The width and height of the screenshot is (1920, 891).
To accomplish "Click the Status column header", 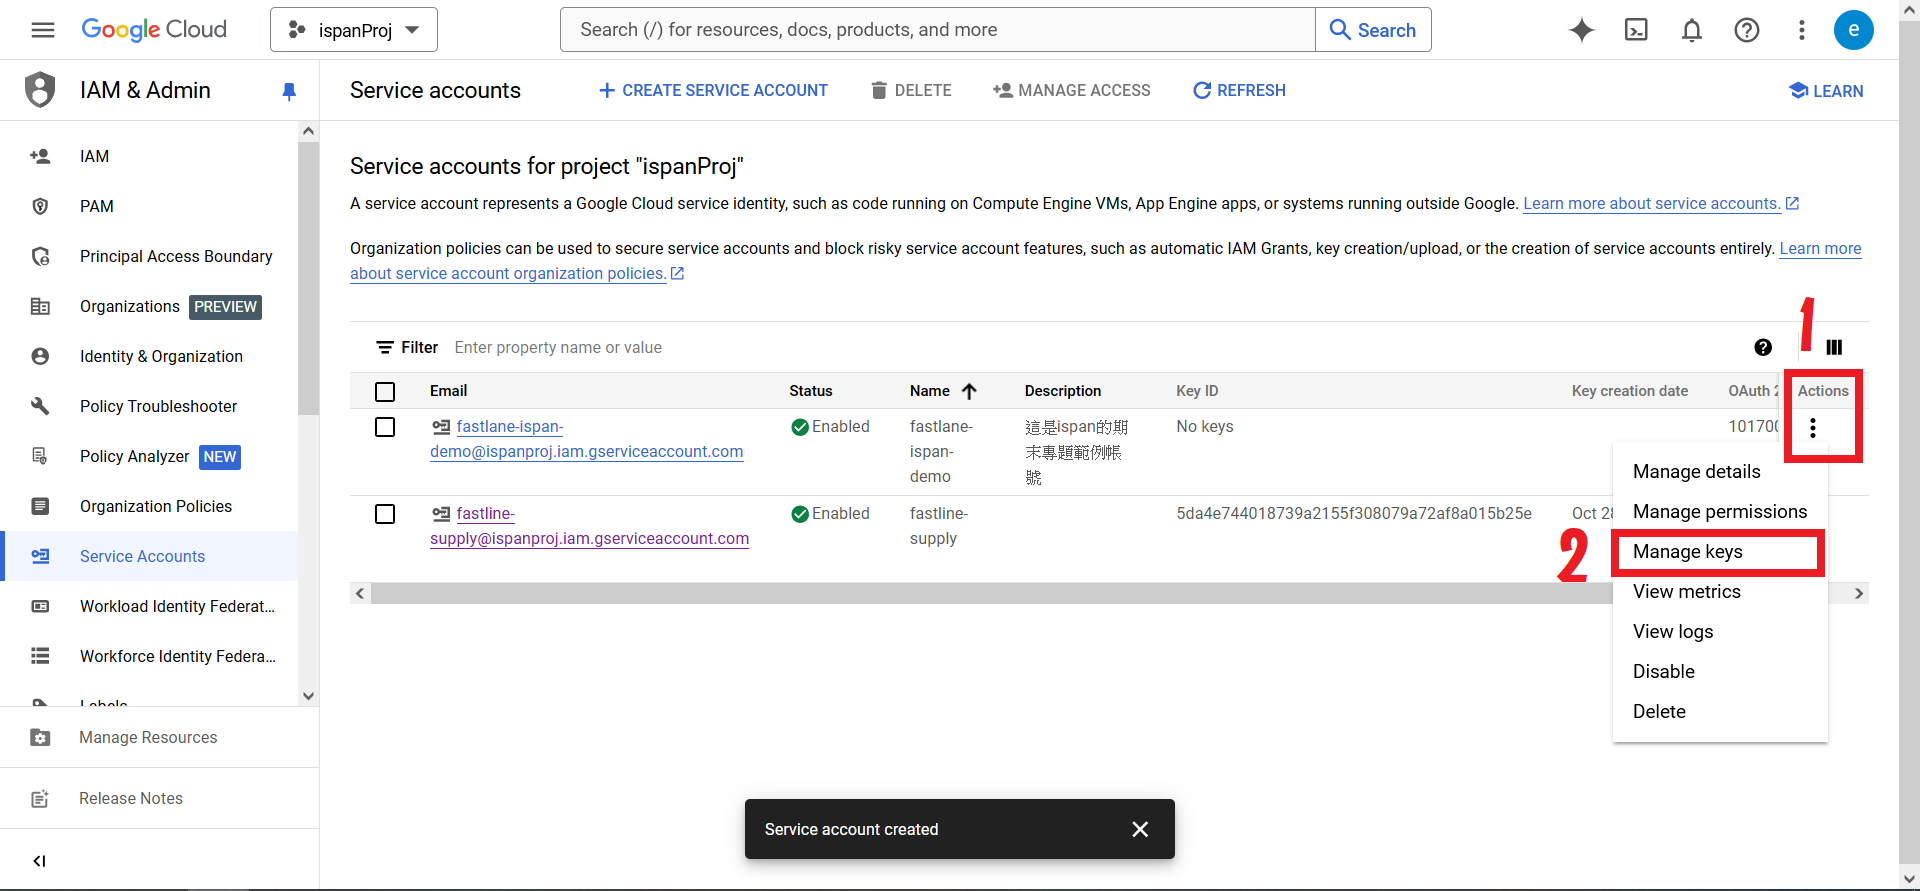I will coord(811,391).
